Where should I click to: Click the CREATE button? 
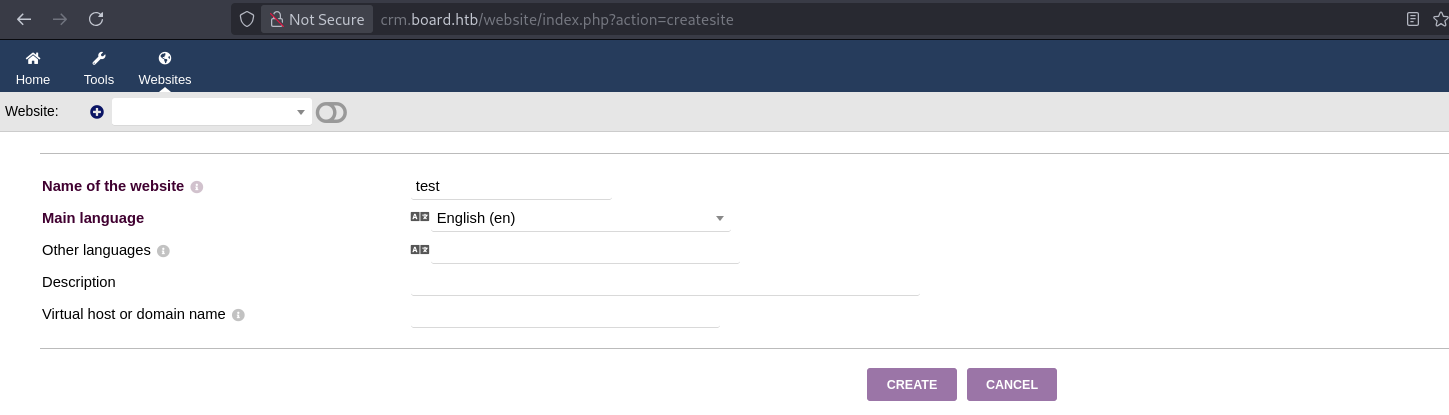click(x=912, y=385)
